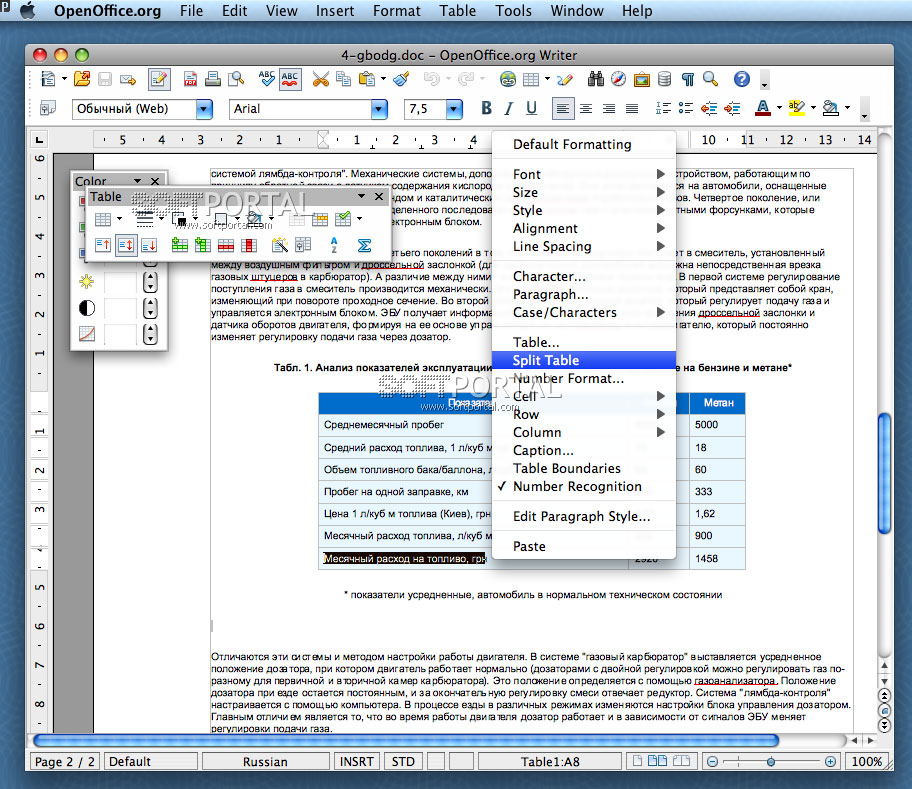Click Insert Column in Table toolbar
Image resolution: width=912 pixels, height=789 pixels.
click(202, 245)
